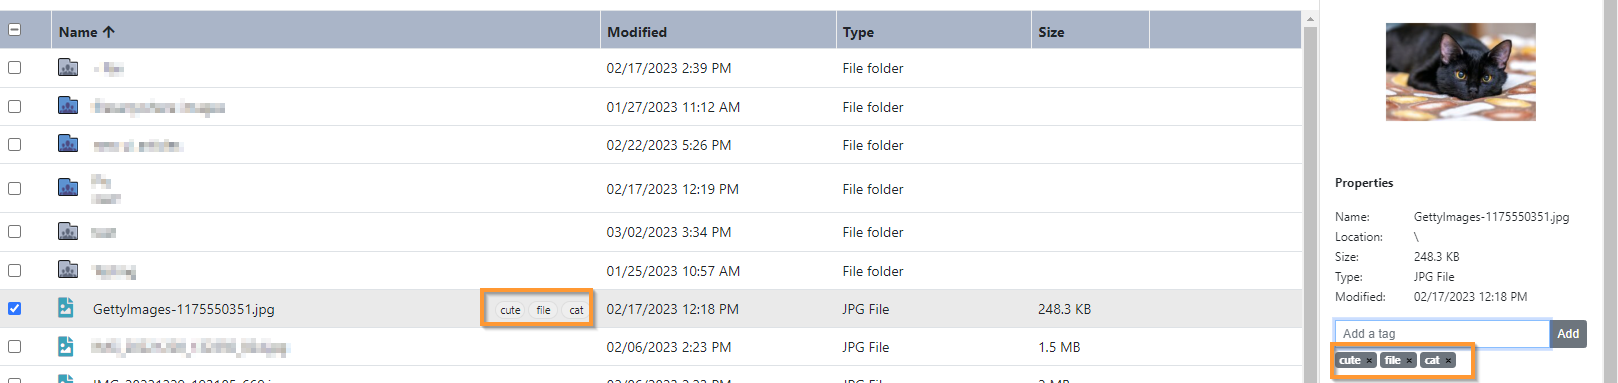Open the black cat preview thumbnail
The width and height of the screenshot is (1618, 383).
pyautogui.click(x=1460, y=72)
